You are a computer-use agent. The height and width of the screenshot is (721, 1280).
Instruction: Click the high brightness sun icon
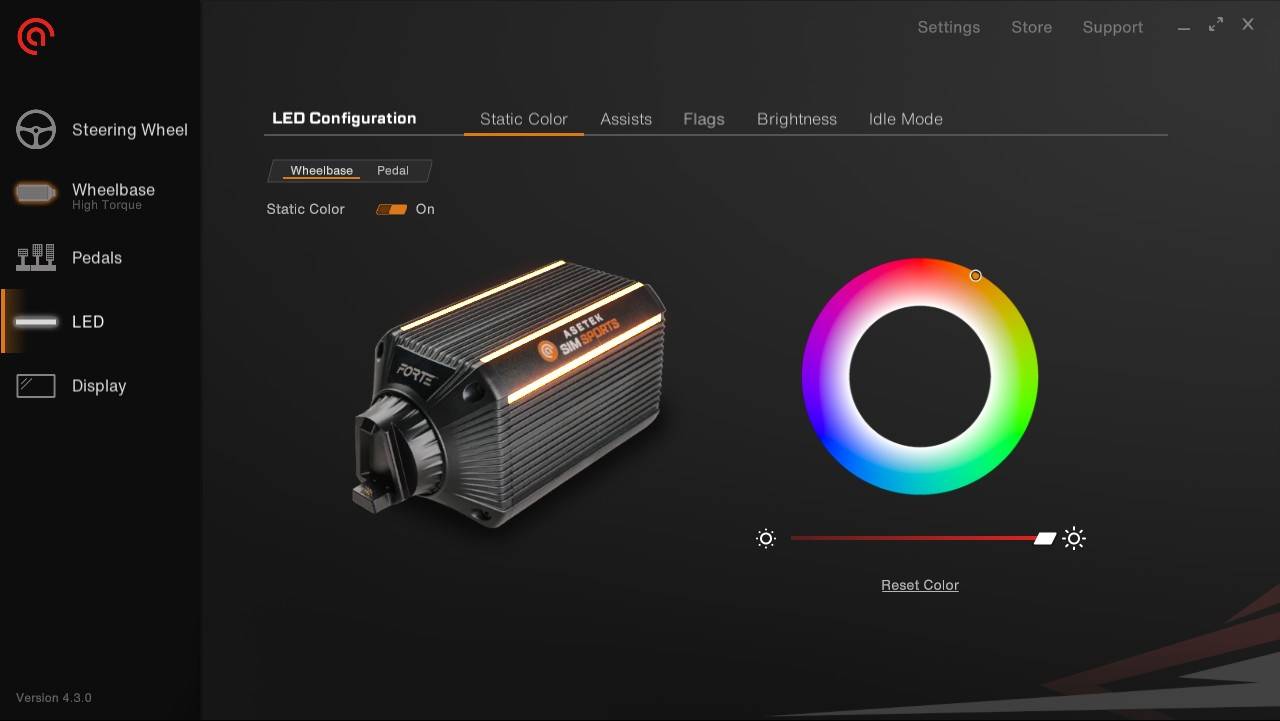click(x=1074, y=539)
